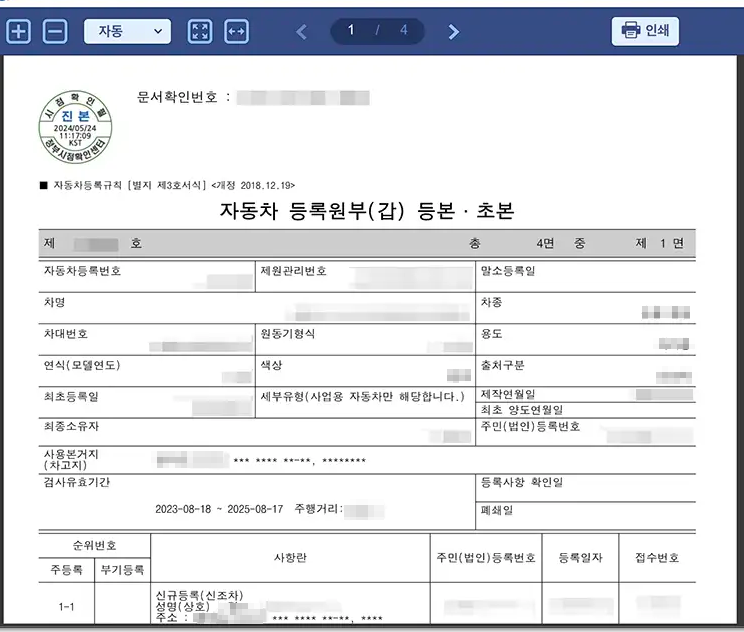
Task: Click the 사항란 column header
Action: pyautogui.click(x=290, y=558)
